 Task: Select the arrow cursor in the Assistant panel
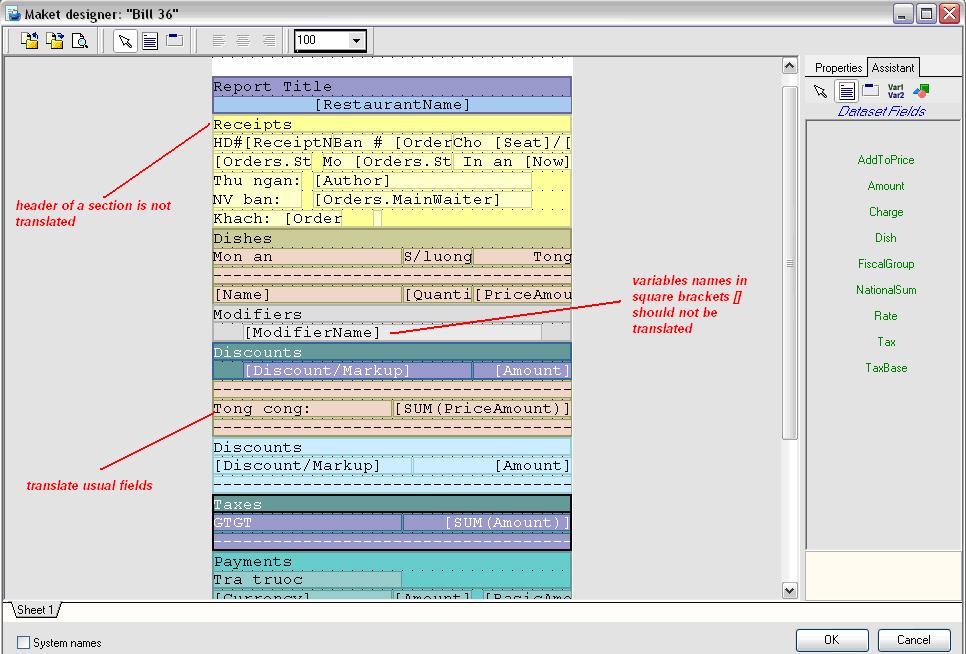(x=820, y=91)
